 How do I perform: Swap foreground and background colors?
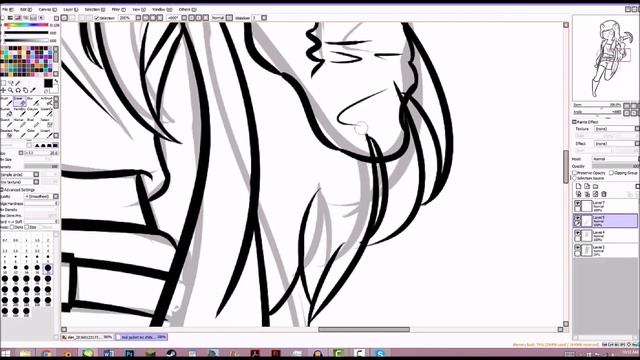(x=56, y=82)
